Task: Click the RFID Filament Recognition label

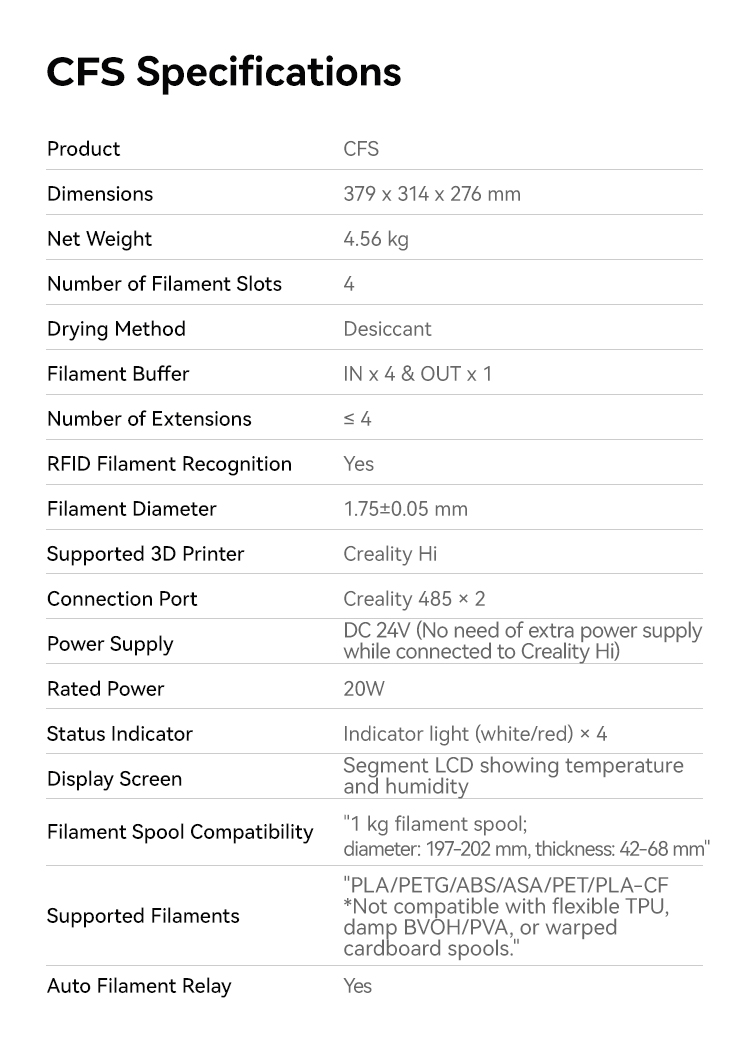Action: click(169, 464)
